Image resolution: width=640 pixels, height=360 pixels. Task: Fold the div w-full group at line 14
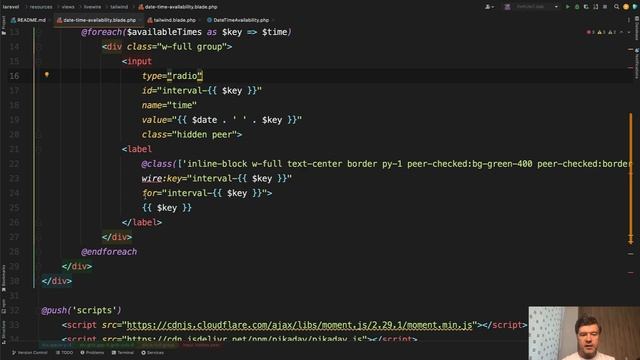[x=39, y=47]
